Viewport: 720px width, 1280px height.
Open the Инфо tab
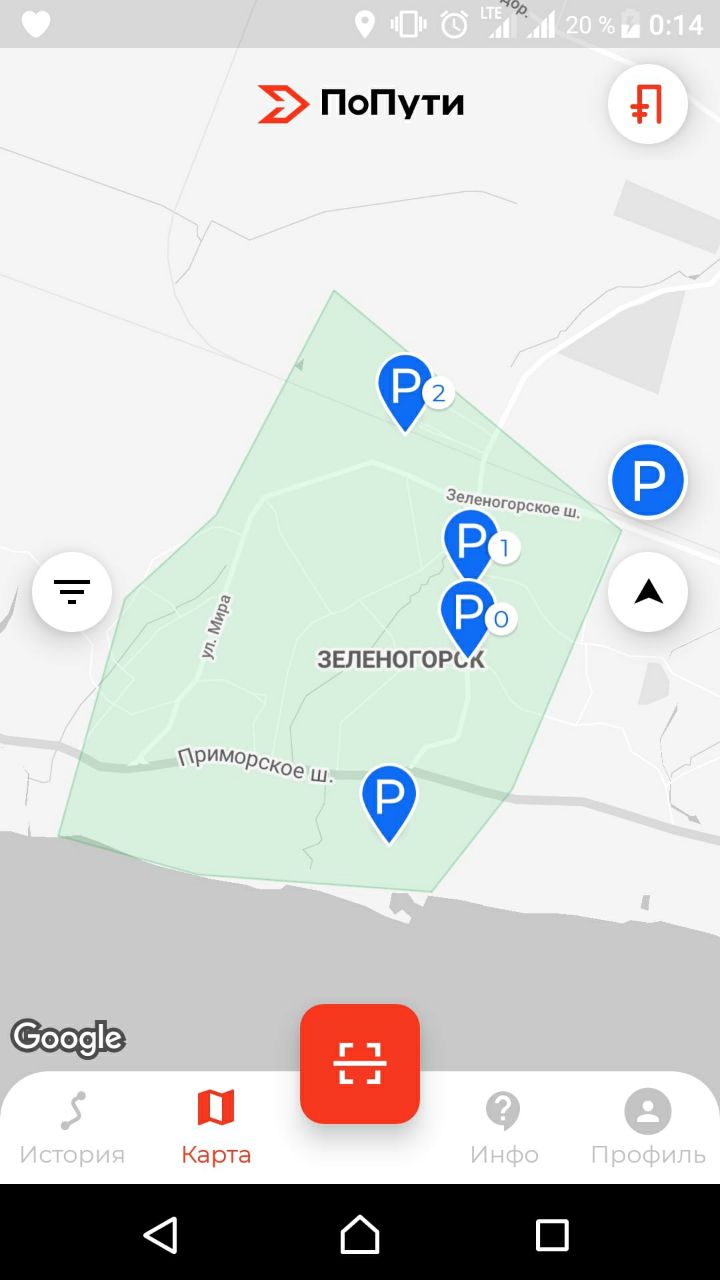click(504, 1128)
